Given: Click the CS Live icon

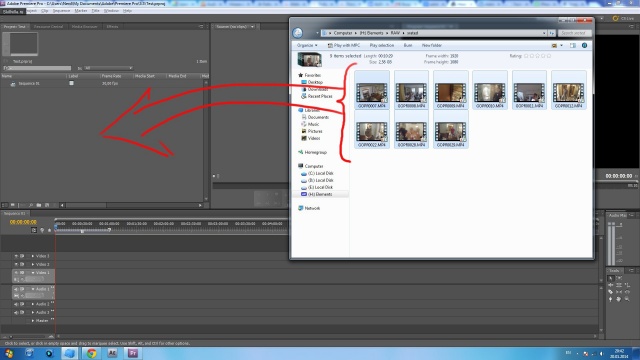Looking at the screenshot, I should pyautogui.click(x=616, y=18).
